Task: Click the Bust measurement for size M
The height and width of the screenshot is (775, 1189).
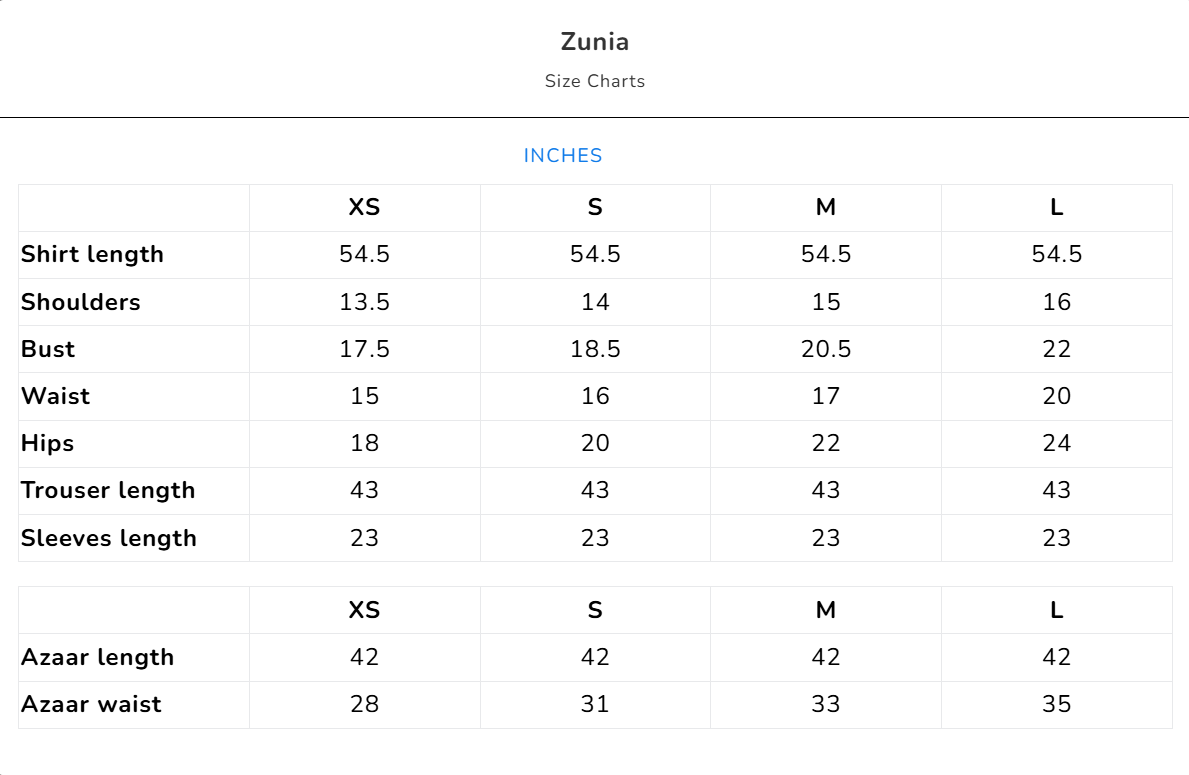Action: click(x=826, y=349)
